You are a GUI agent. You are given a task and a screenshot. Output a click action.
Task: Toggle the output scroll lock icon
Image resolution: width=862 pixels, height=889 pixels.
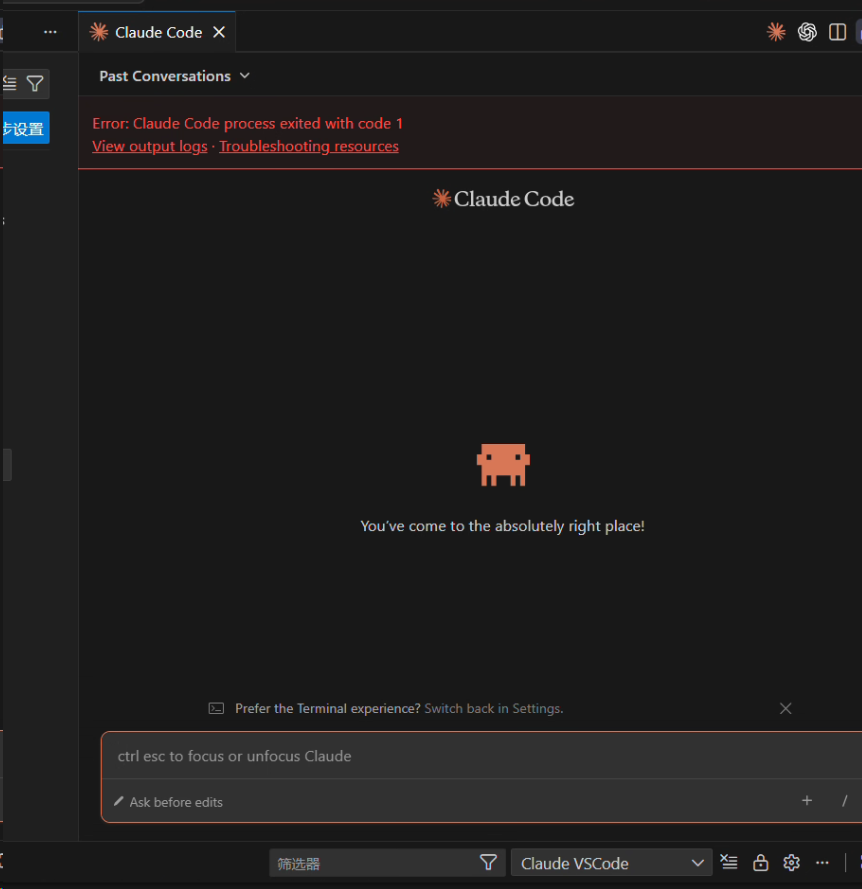[x=760, y=862]
